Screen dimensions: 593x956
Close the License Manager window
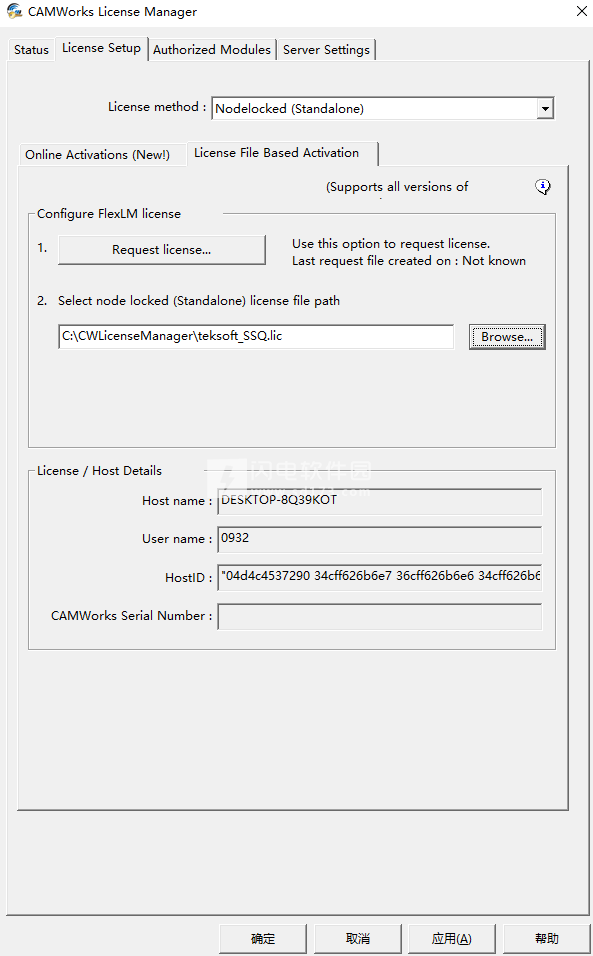(x=581, y=12)
